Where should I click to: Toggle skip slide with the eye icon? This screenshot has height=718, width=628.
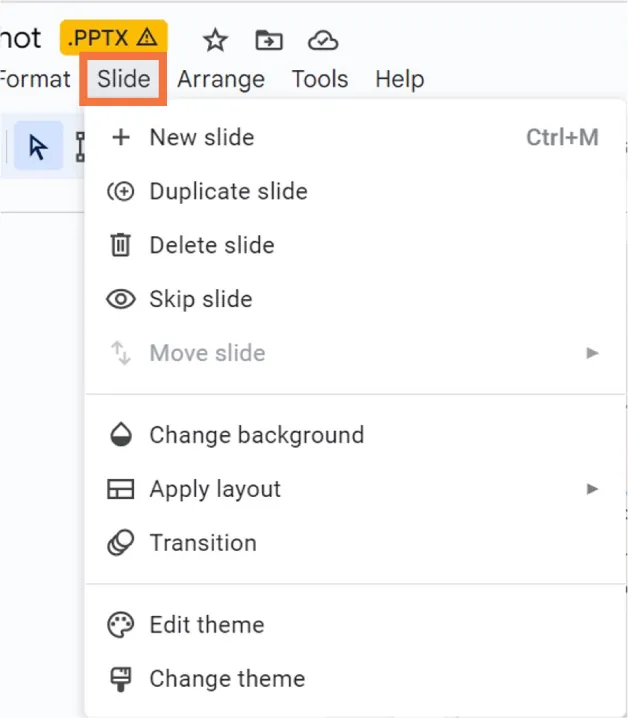[121, 299]
